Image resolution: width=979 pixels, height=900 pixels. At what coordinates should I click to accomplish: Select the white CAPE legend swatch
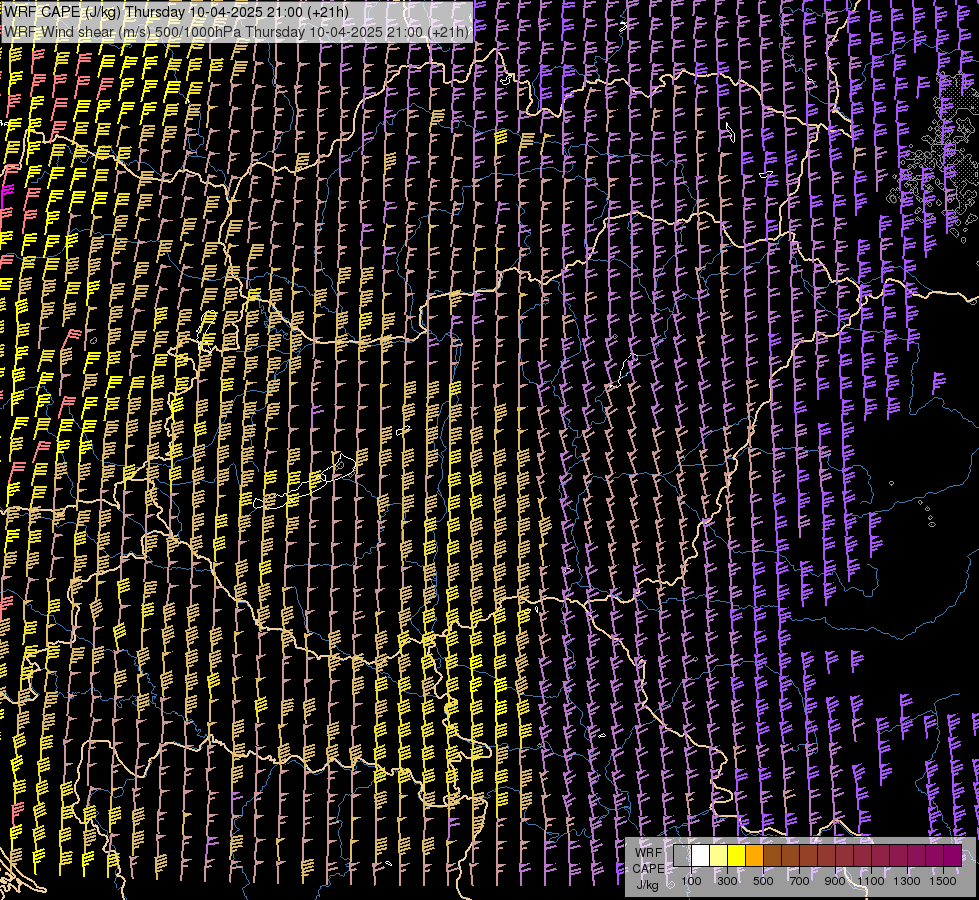[x=701, y=855]
